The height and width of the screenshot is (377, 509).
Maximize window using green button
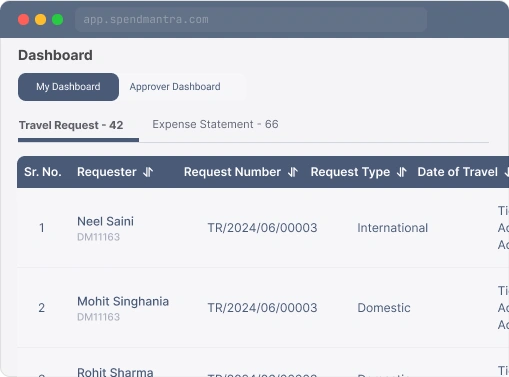click(x=58, y=19)
